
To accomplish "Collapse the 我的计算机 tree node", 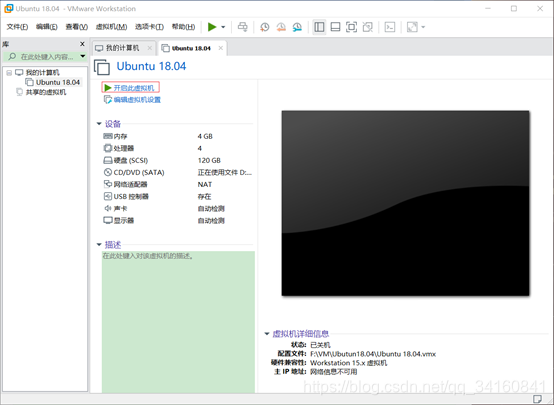I will (9, 73).
